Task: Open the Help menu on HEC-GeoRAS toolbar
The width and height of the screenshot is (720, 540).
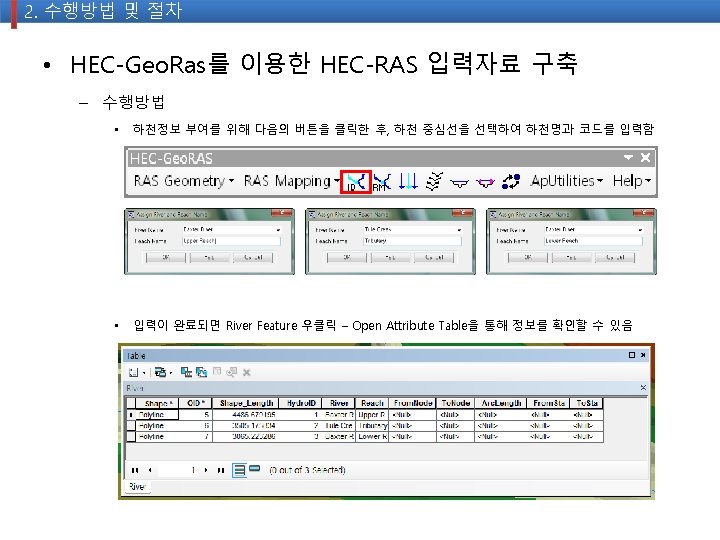Action: (x=632, y=181)
